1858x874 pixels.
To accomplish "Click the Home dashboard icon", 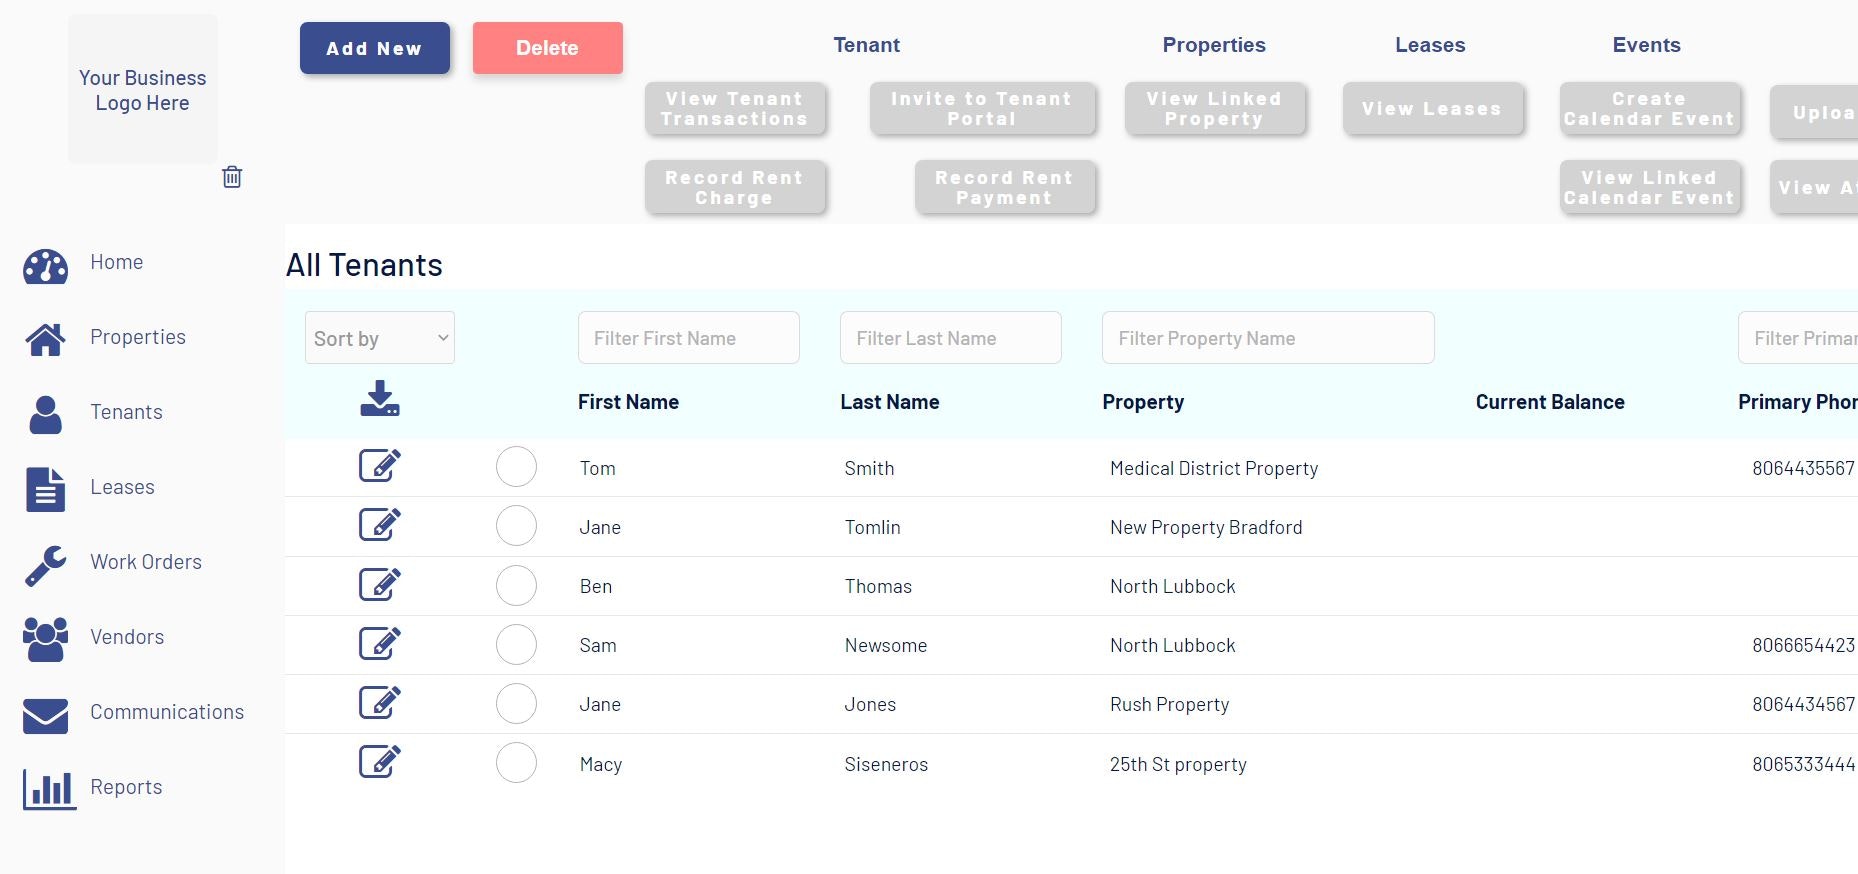I will pos(46,266).
